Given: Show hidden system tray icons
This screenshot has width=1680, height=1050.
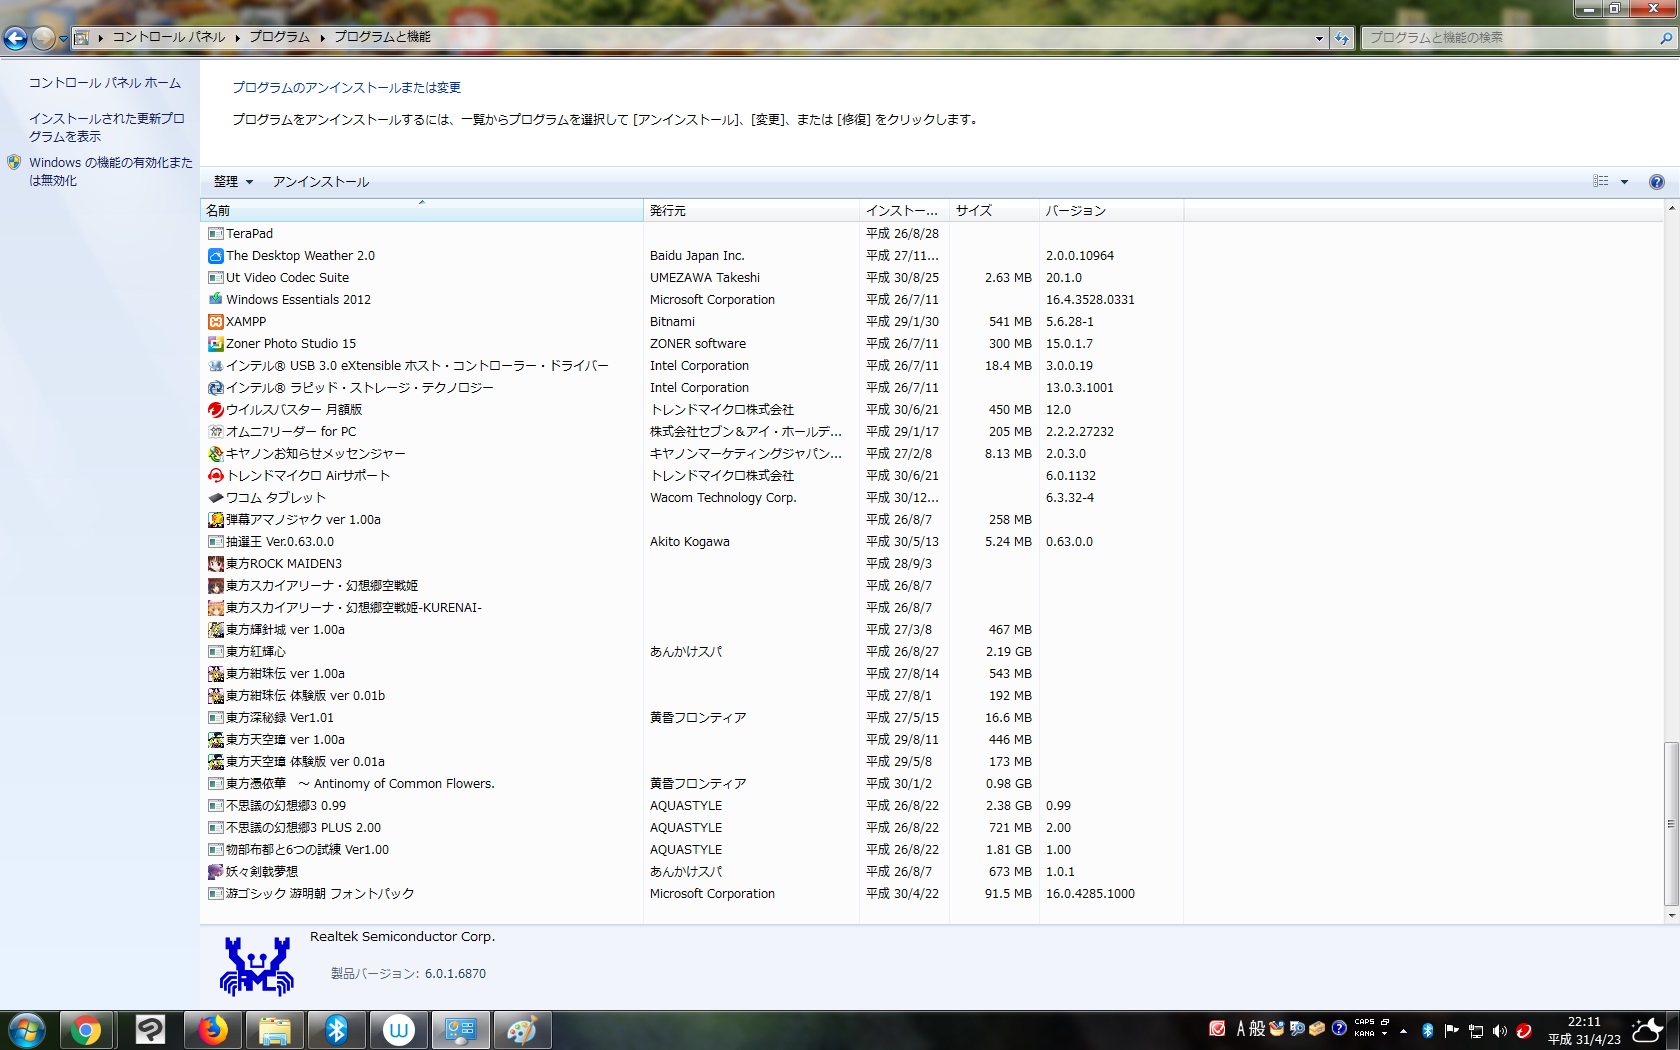Looking at the screenshot, I should click(x=1403, y=1031).
